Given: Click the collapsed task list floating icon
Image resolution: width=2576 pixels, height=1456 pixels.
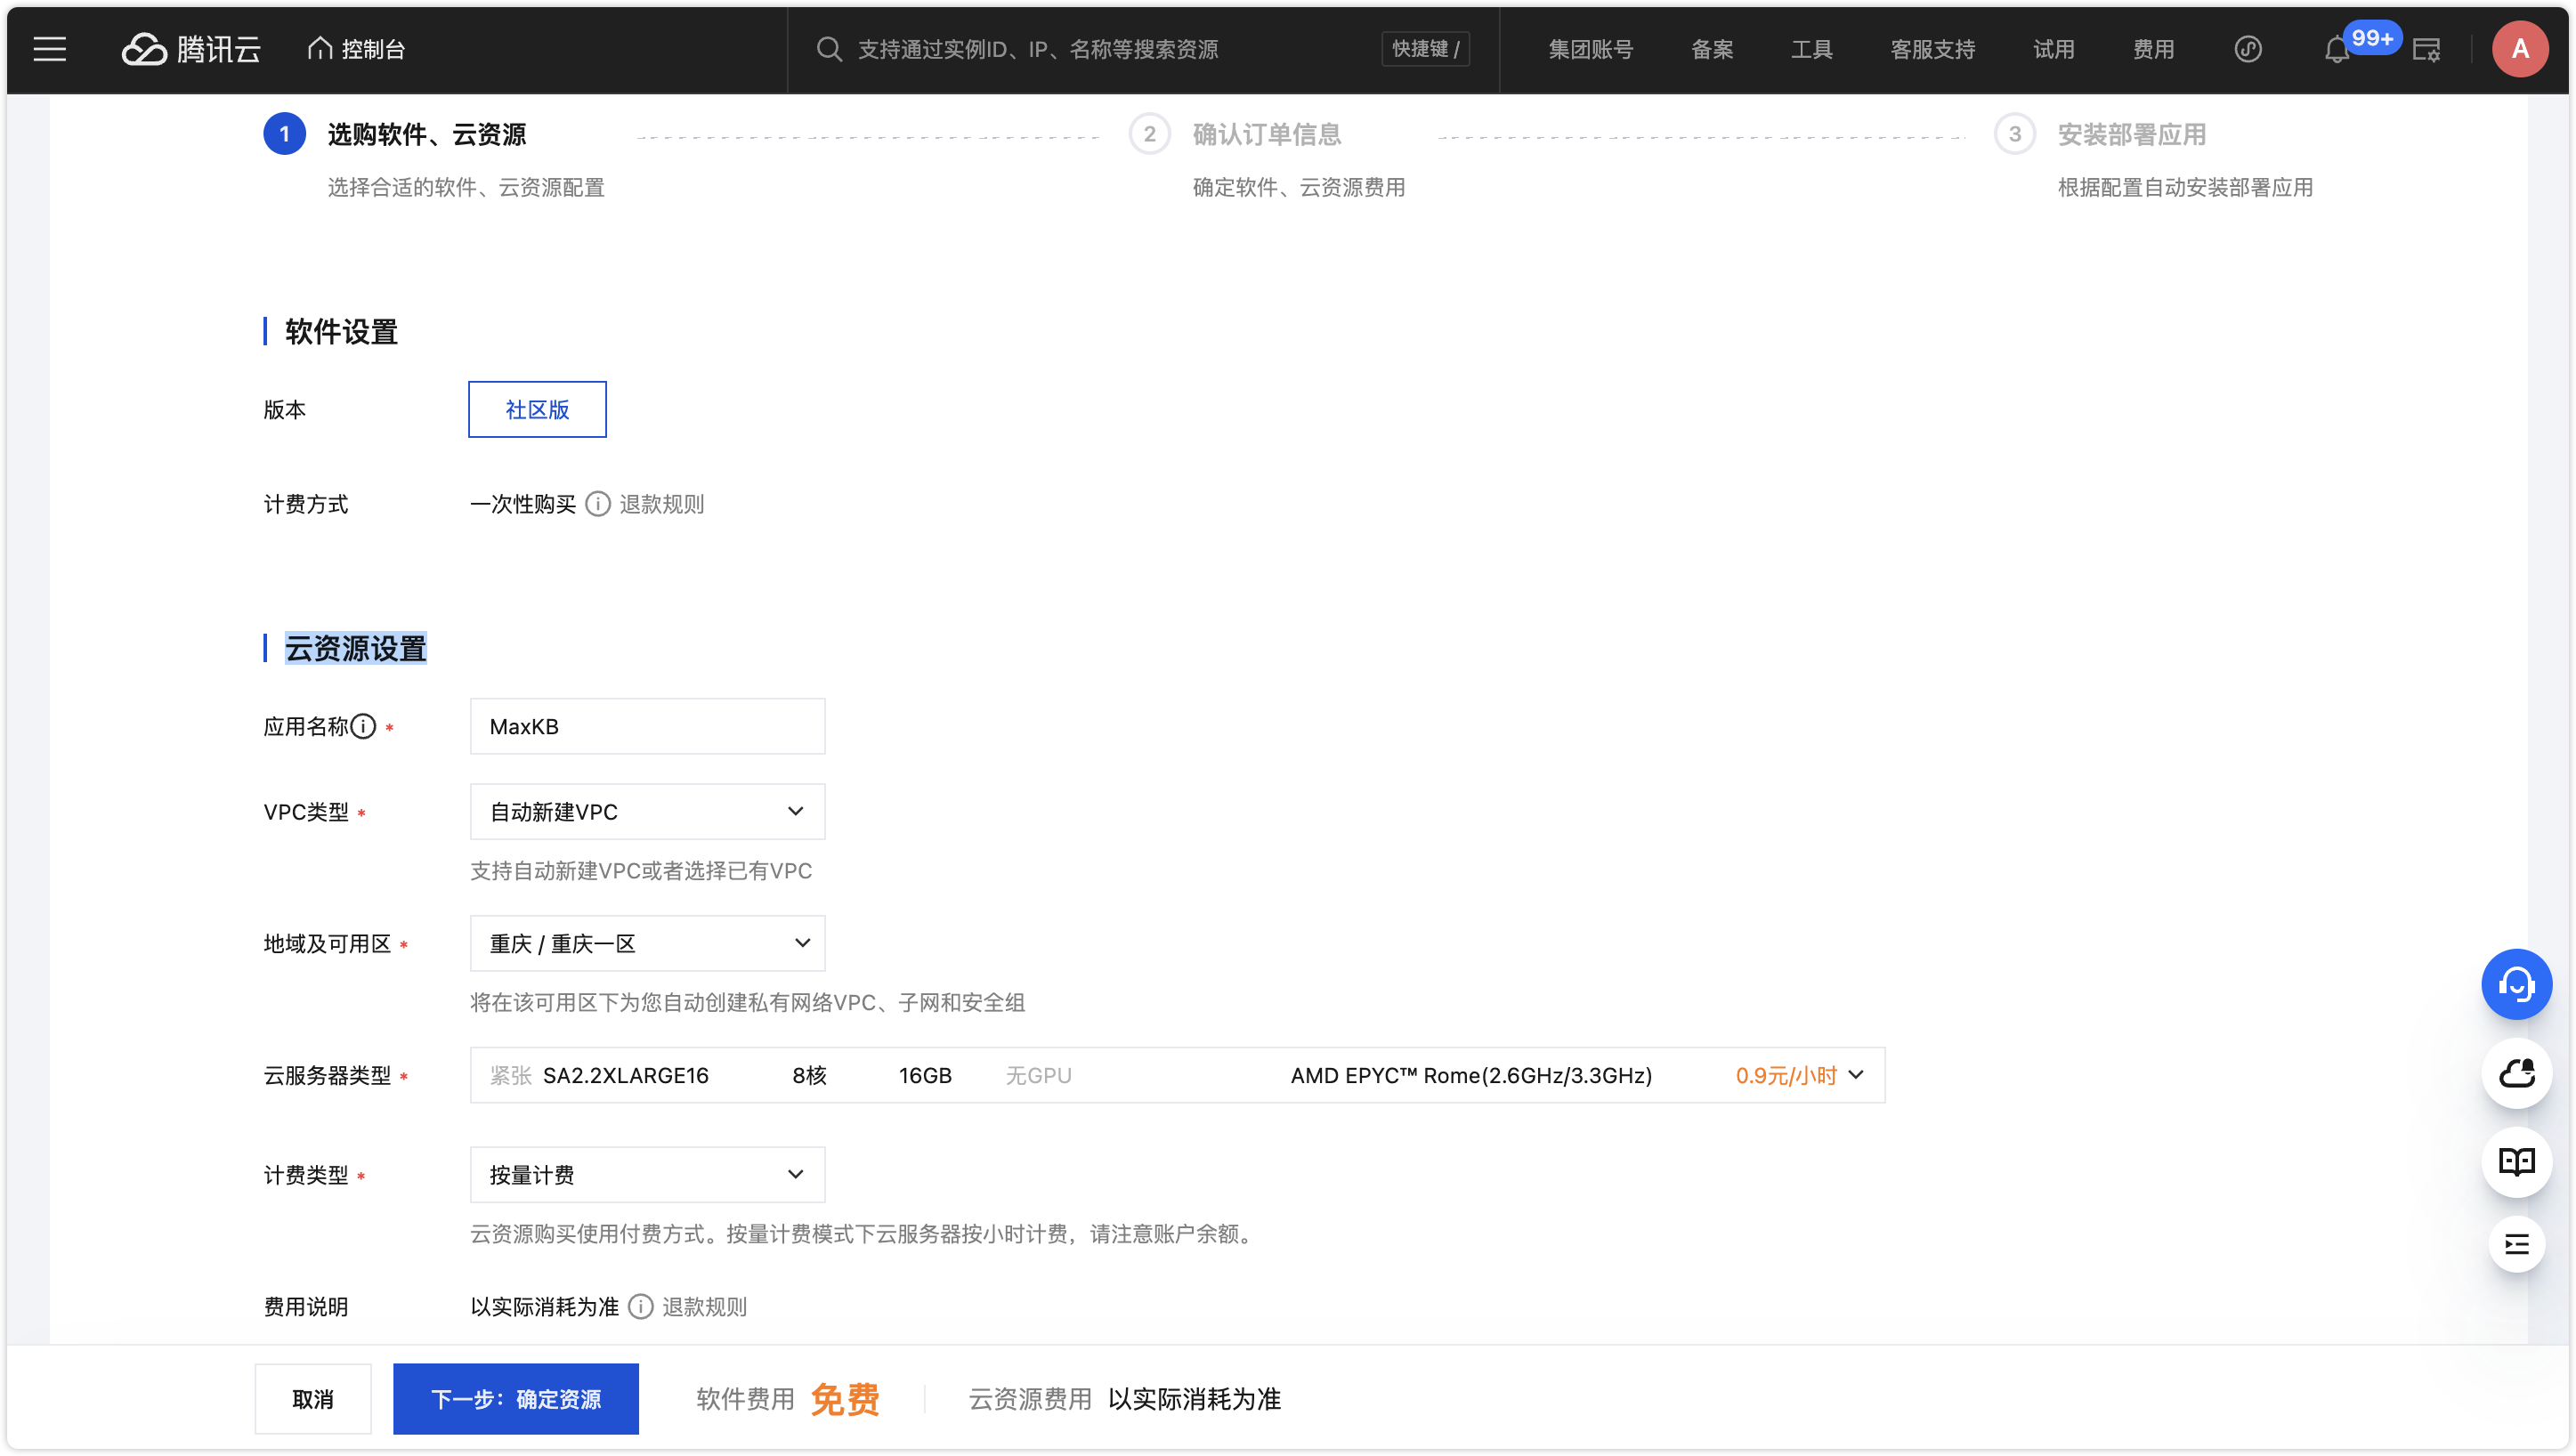Looking at the screenshot, I should (x=2517, y=1245).
